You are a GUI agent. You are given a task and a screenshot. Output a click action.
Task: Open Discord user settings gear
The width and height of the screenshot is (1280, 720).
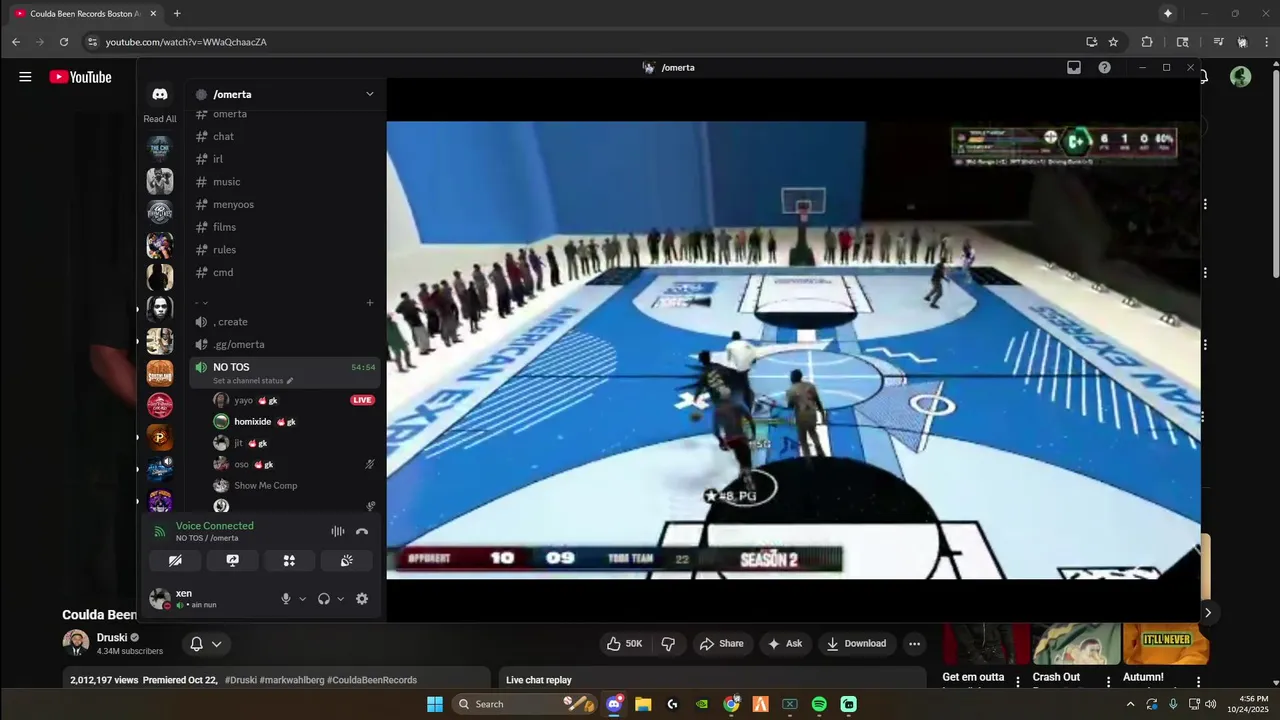coord(362,599)
